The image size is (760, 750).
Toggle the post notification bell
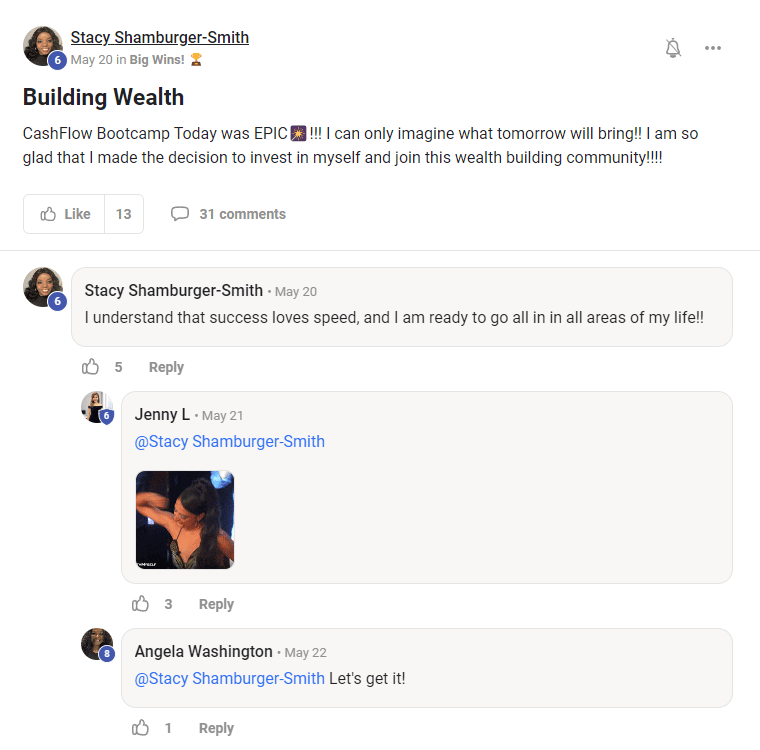pos(673,48)
